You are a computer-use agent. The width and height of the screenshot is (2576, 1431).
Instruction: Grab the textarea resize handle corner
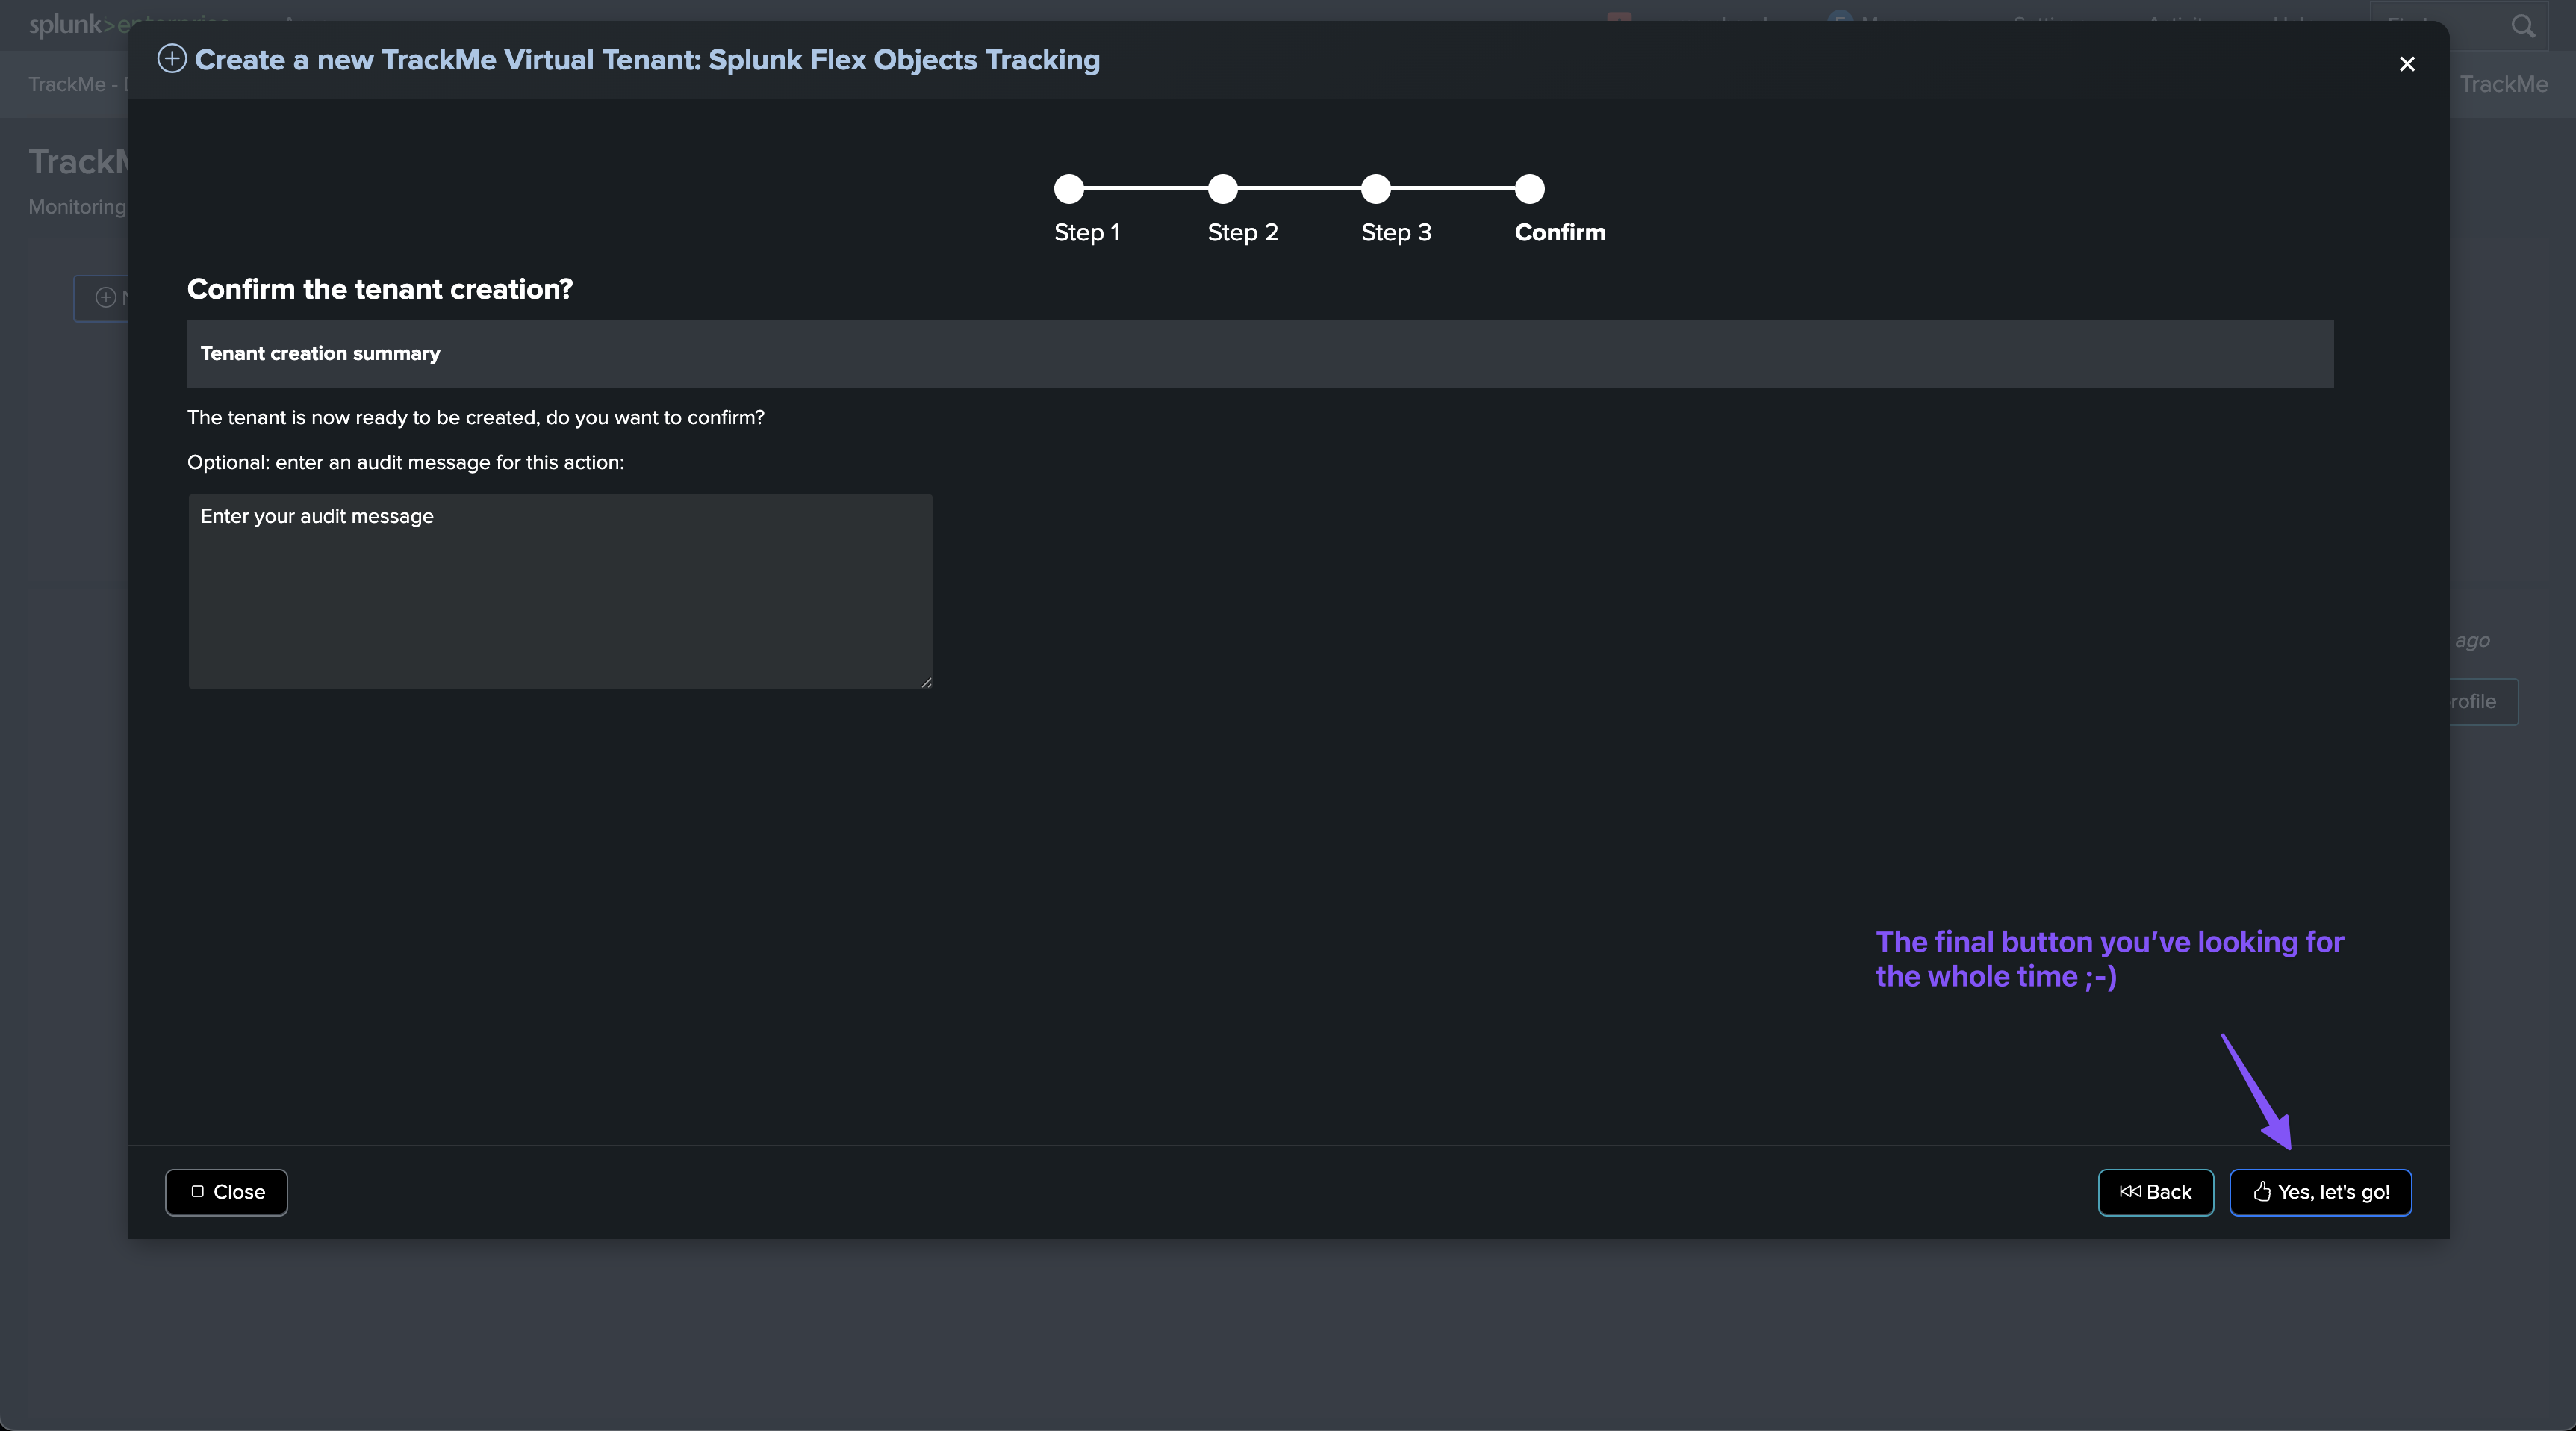click(x=927, y=683)
